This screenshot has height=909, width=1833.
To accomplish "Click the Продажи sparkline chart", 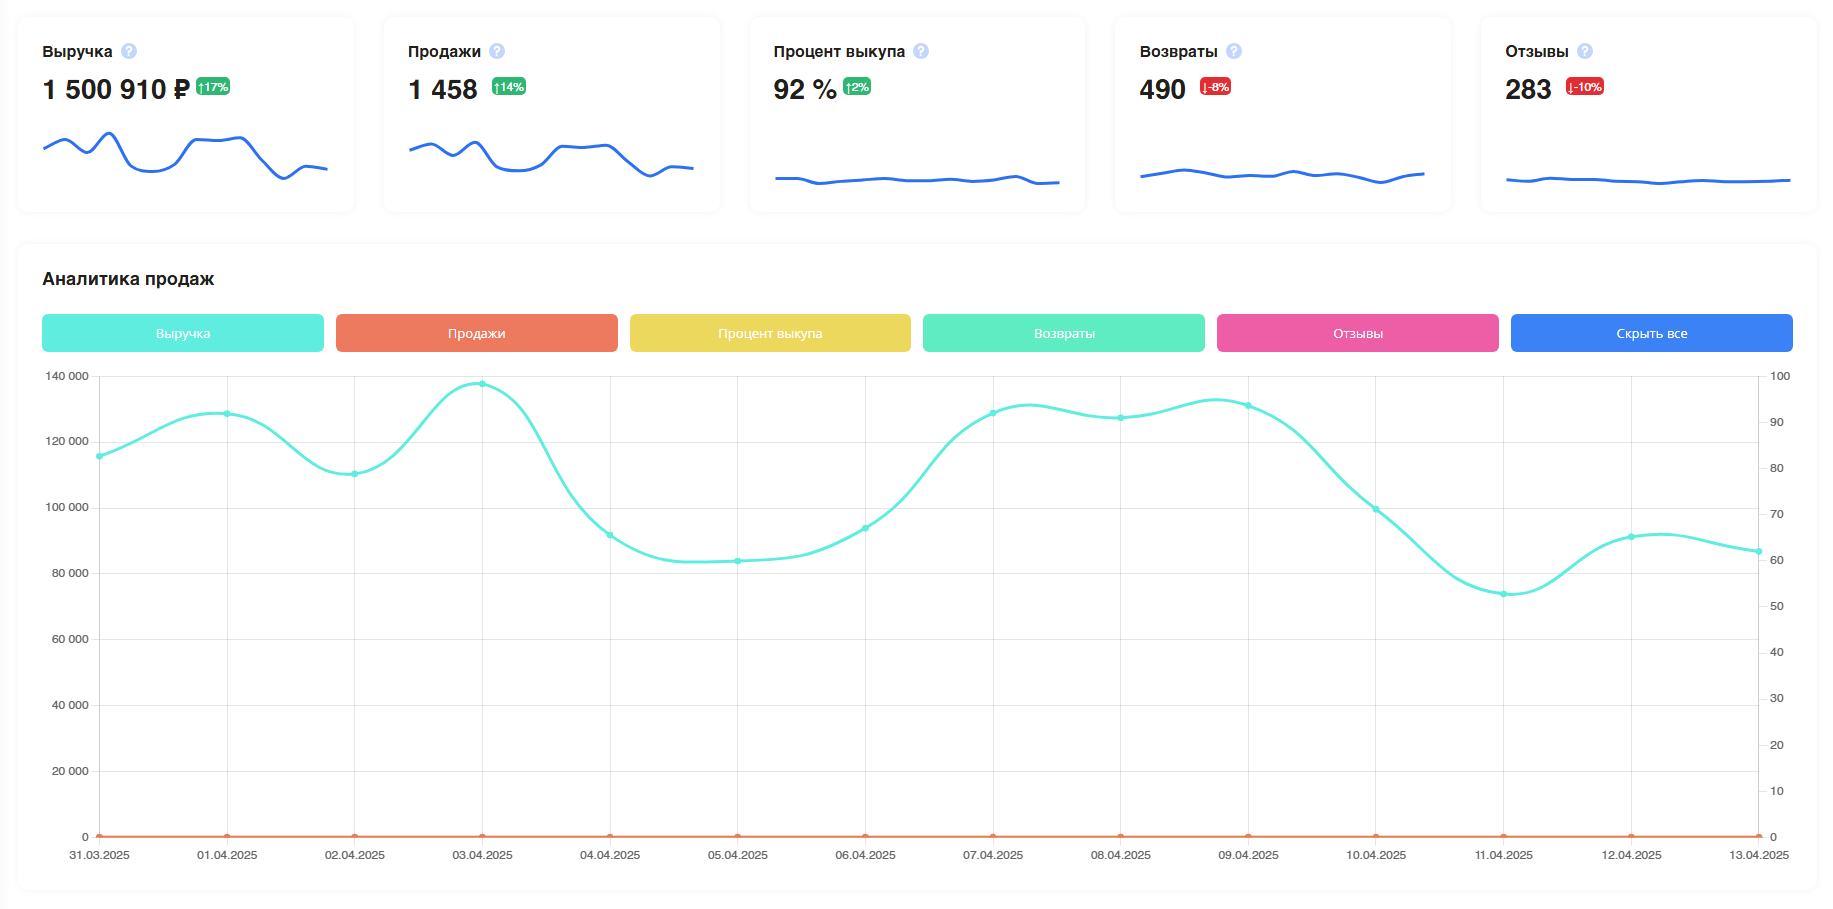I will [551, 158].
